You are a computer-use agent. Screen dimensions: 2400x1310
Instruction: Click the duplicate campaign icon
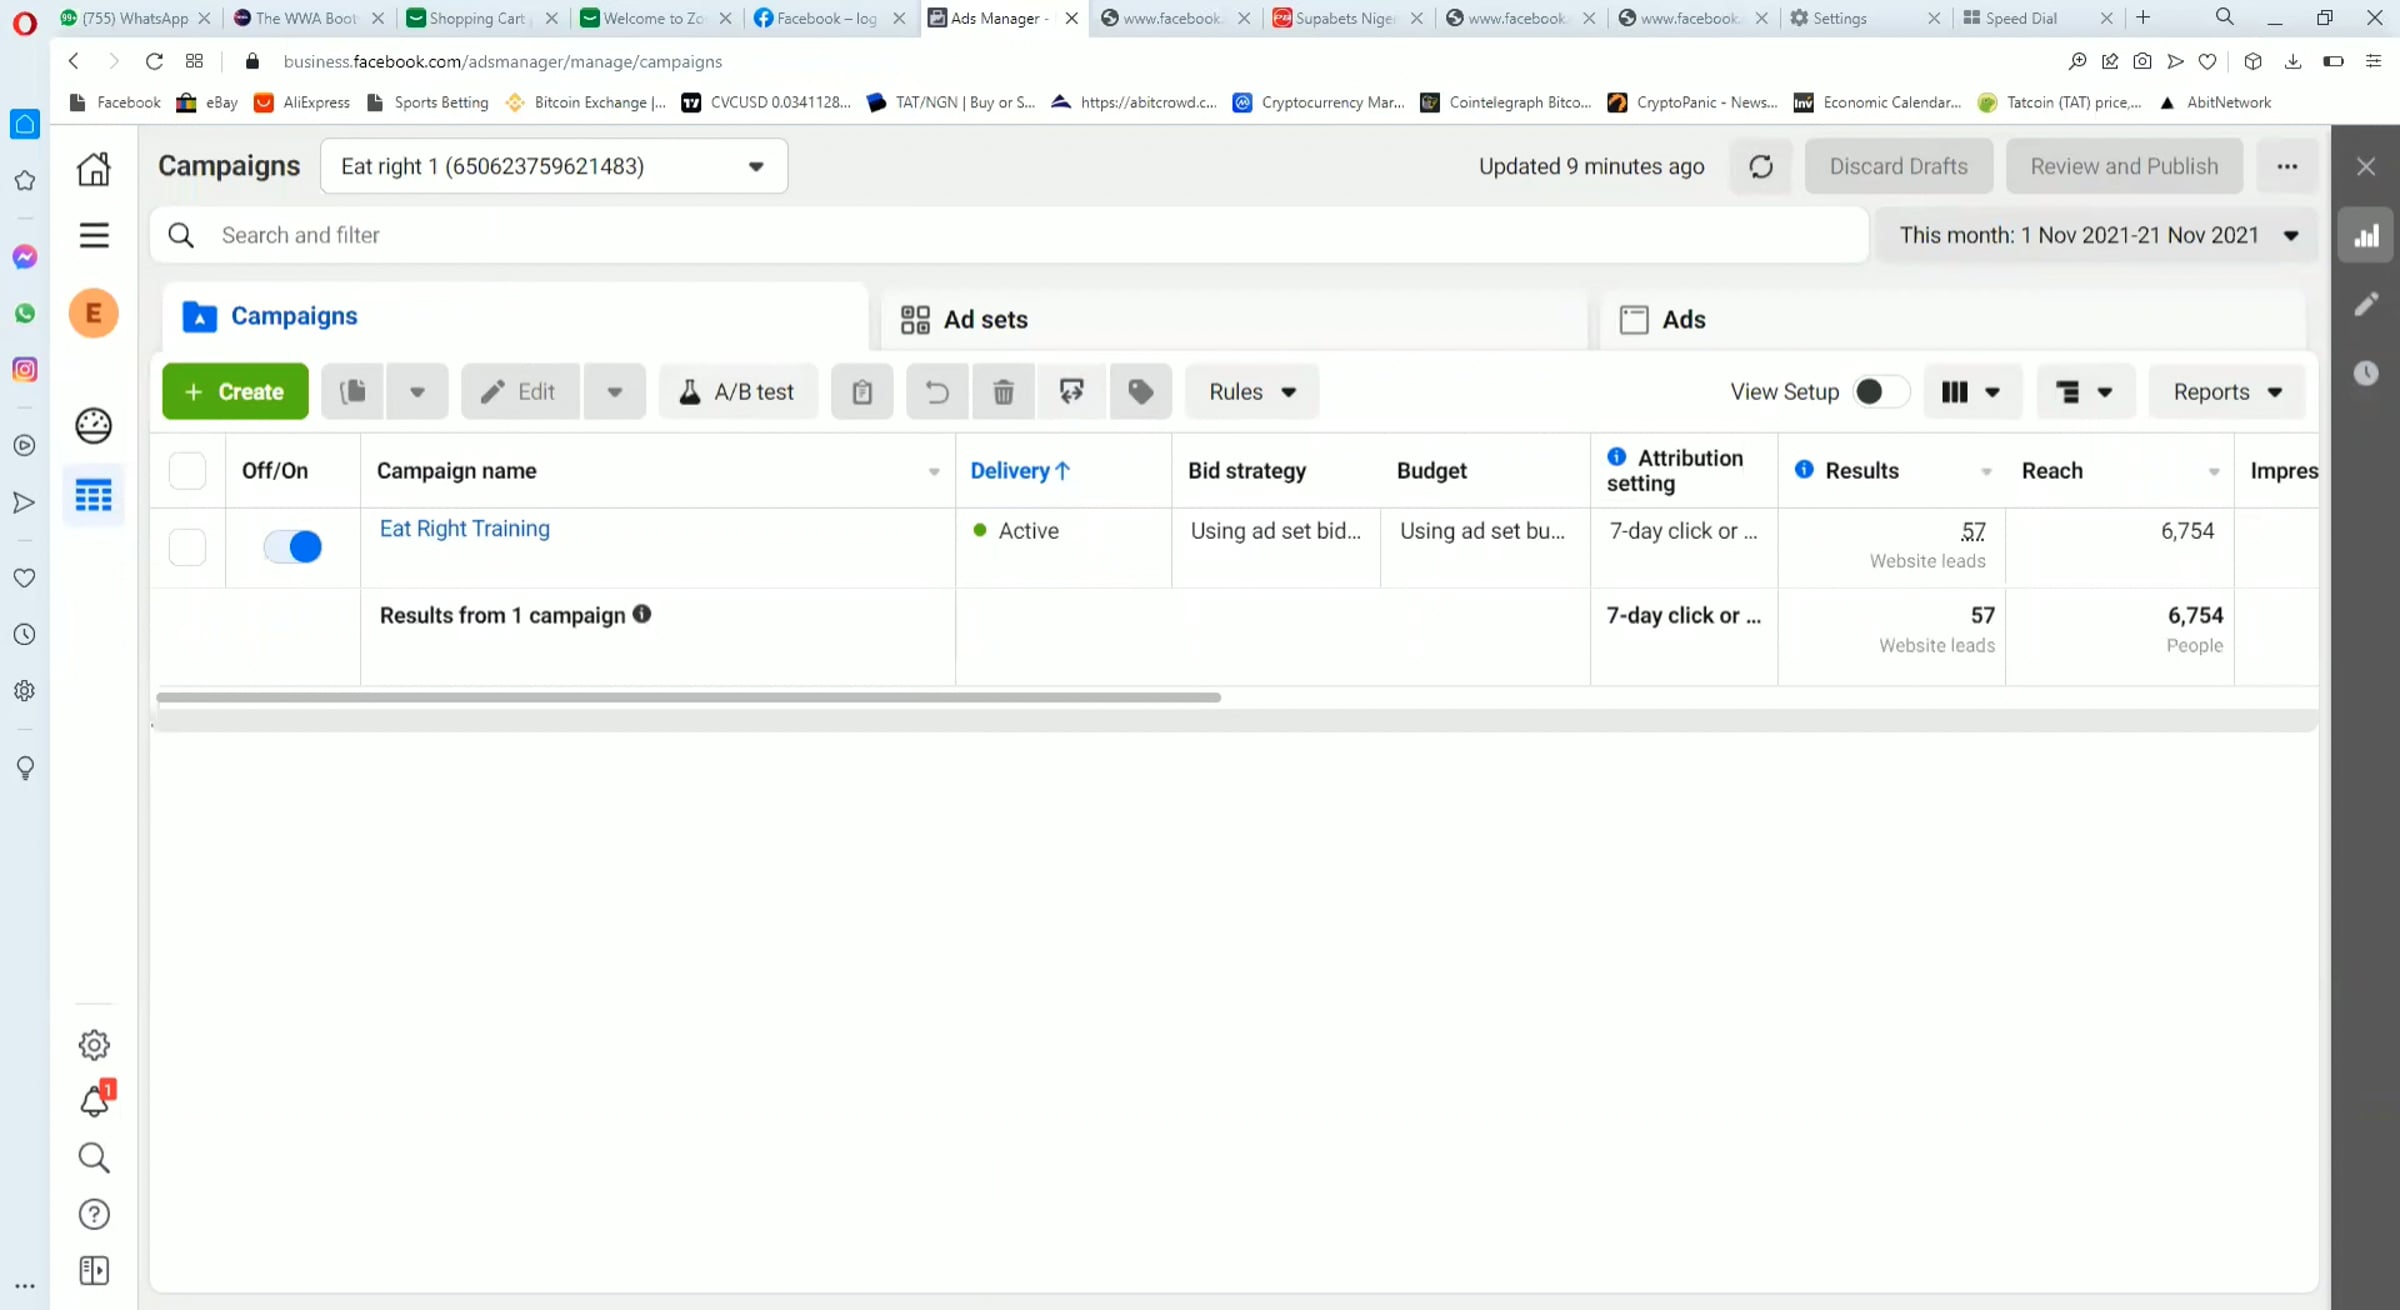(353, 392)
